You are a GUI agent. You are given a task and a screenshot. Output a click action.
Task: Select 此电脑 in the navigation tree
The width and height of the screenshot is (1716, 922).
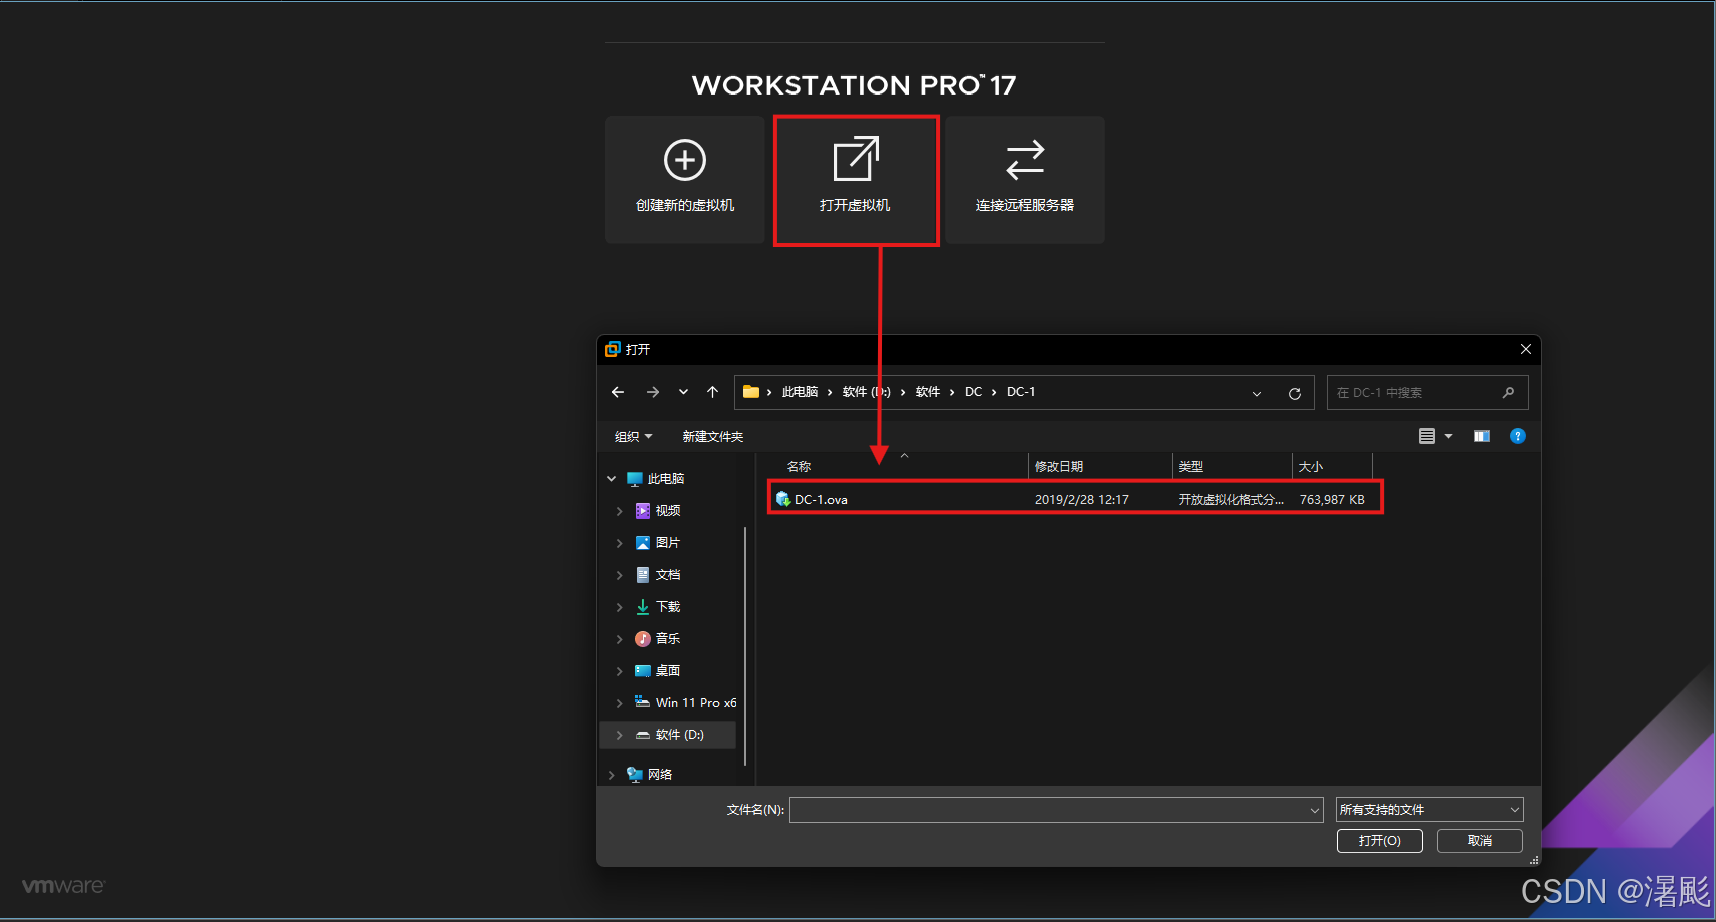pyautogui.click(x=666, y=479)
